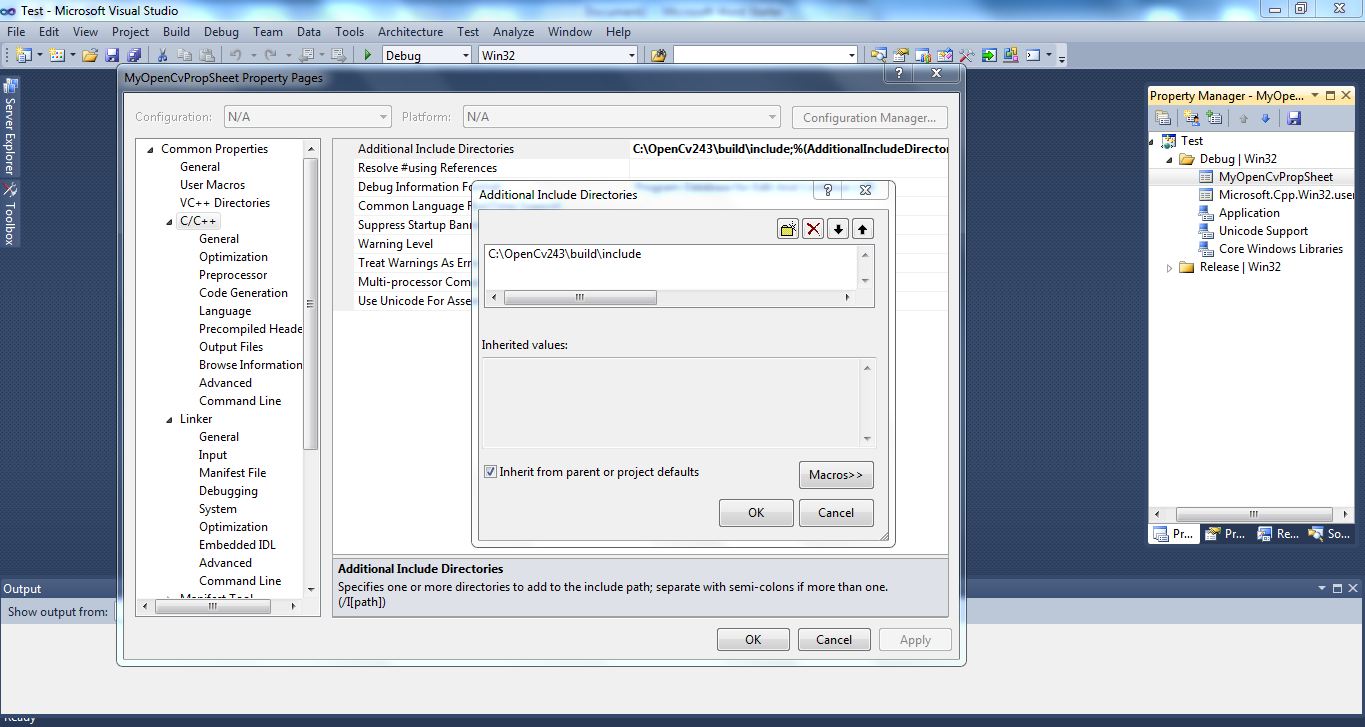The width and height of the screenshot is (1365, 727).
Task: Click the Open File folder icon
Action: tap(90, 55)
